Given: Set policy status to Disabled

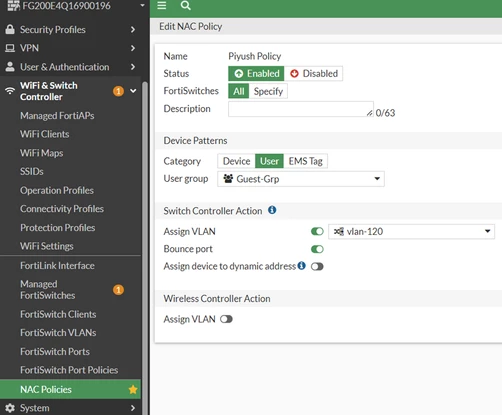Looking at the screenshot, I should 313,73.
